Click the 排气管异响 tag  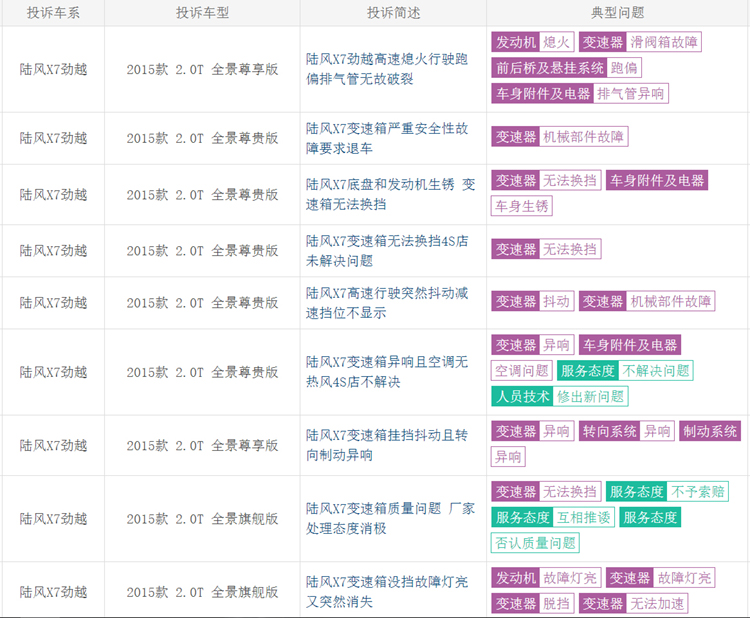631,94
